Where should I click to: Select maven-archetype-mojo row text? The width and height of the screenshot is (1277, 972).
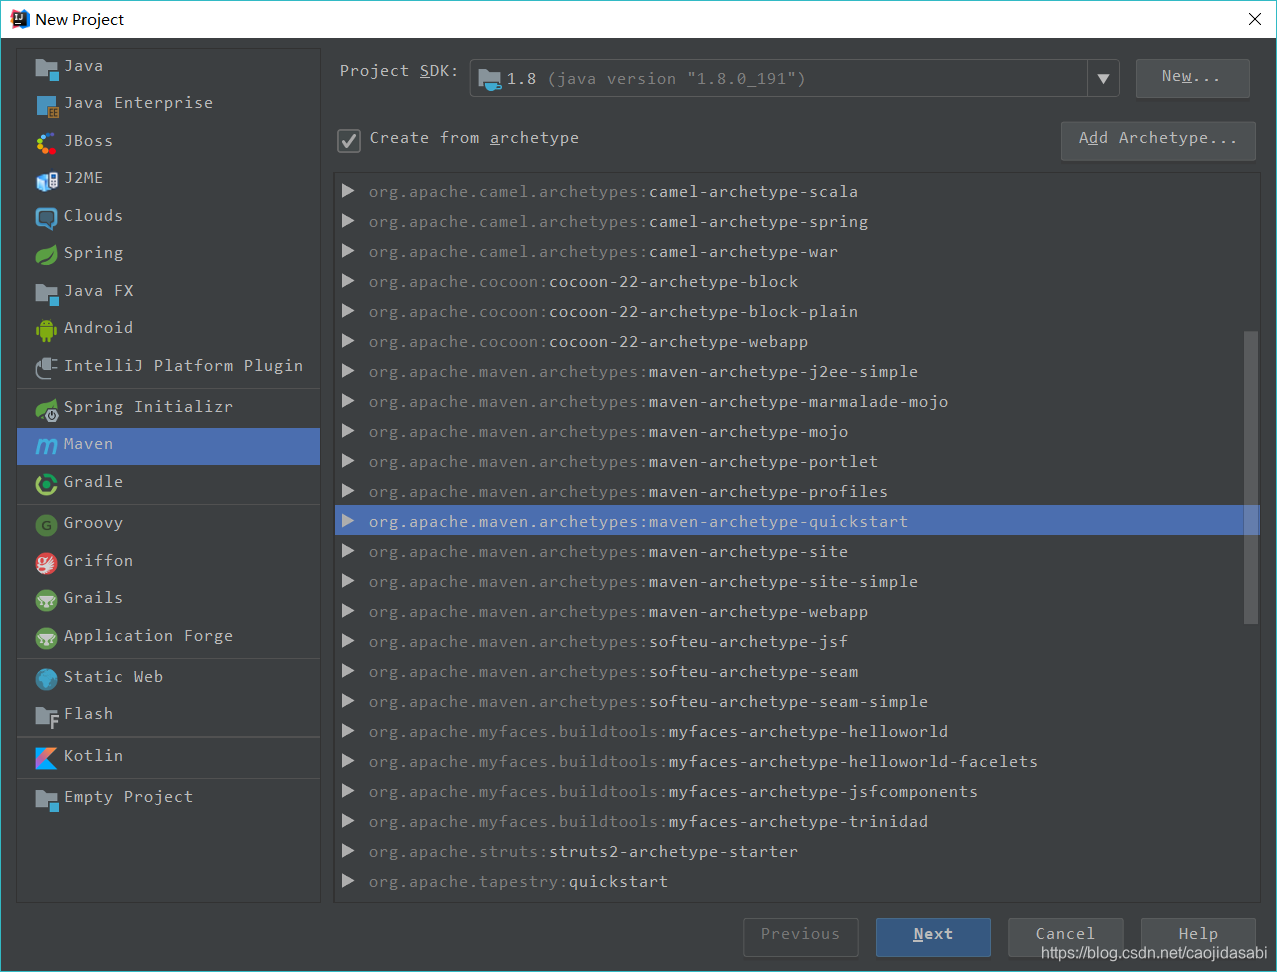(609, 432)
